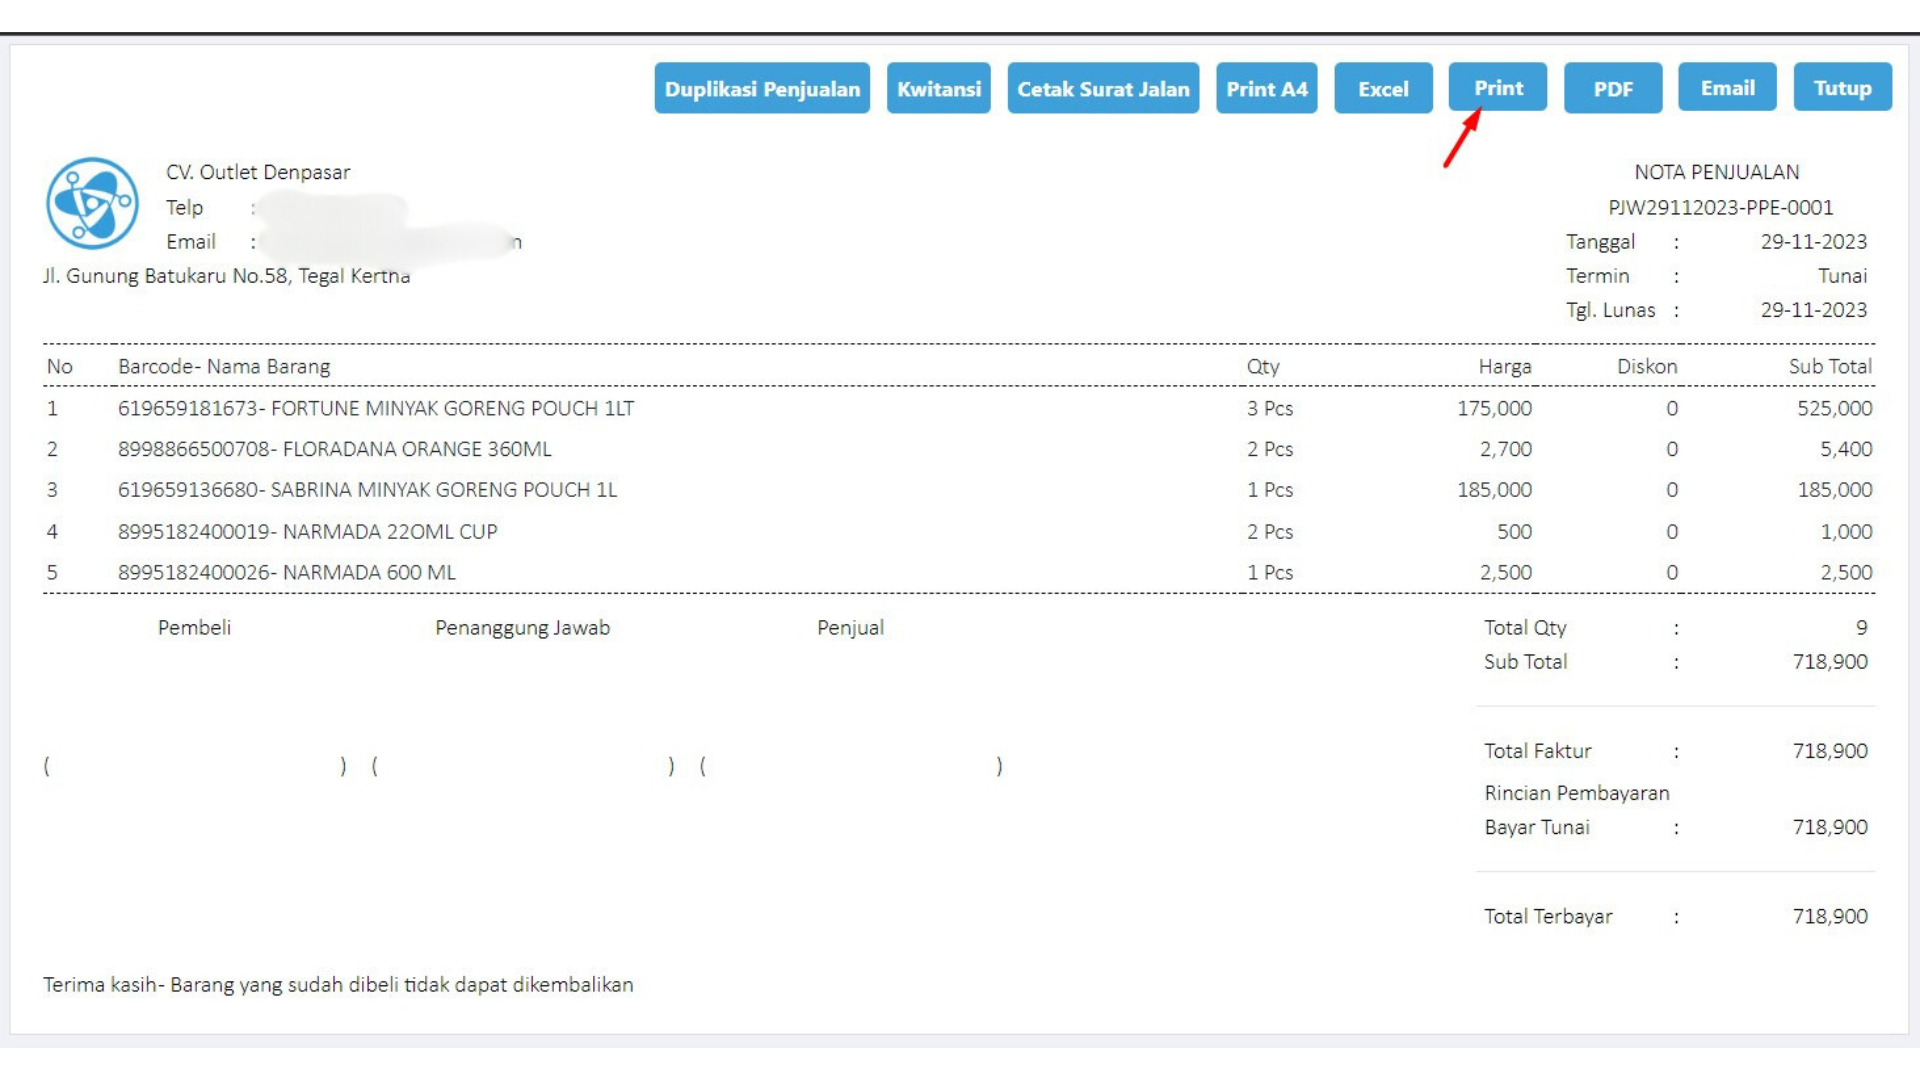
Task: Click the 1,000 sub total value
Action: 1846,532
